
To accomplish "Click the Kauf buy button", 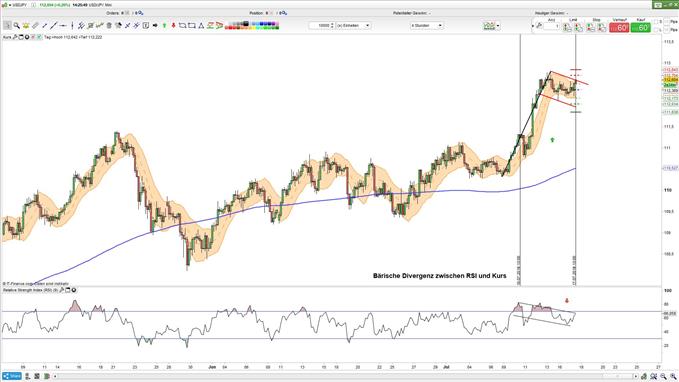I will pos(640,27).
